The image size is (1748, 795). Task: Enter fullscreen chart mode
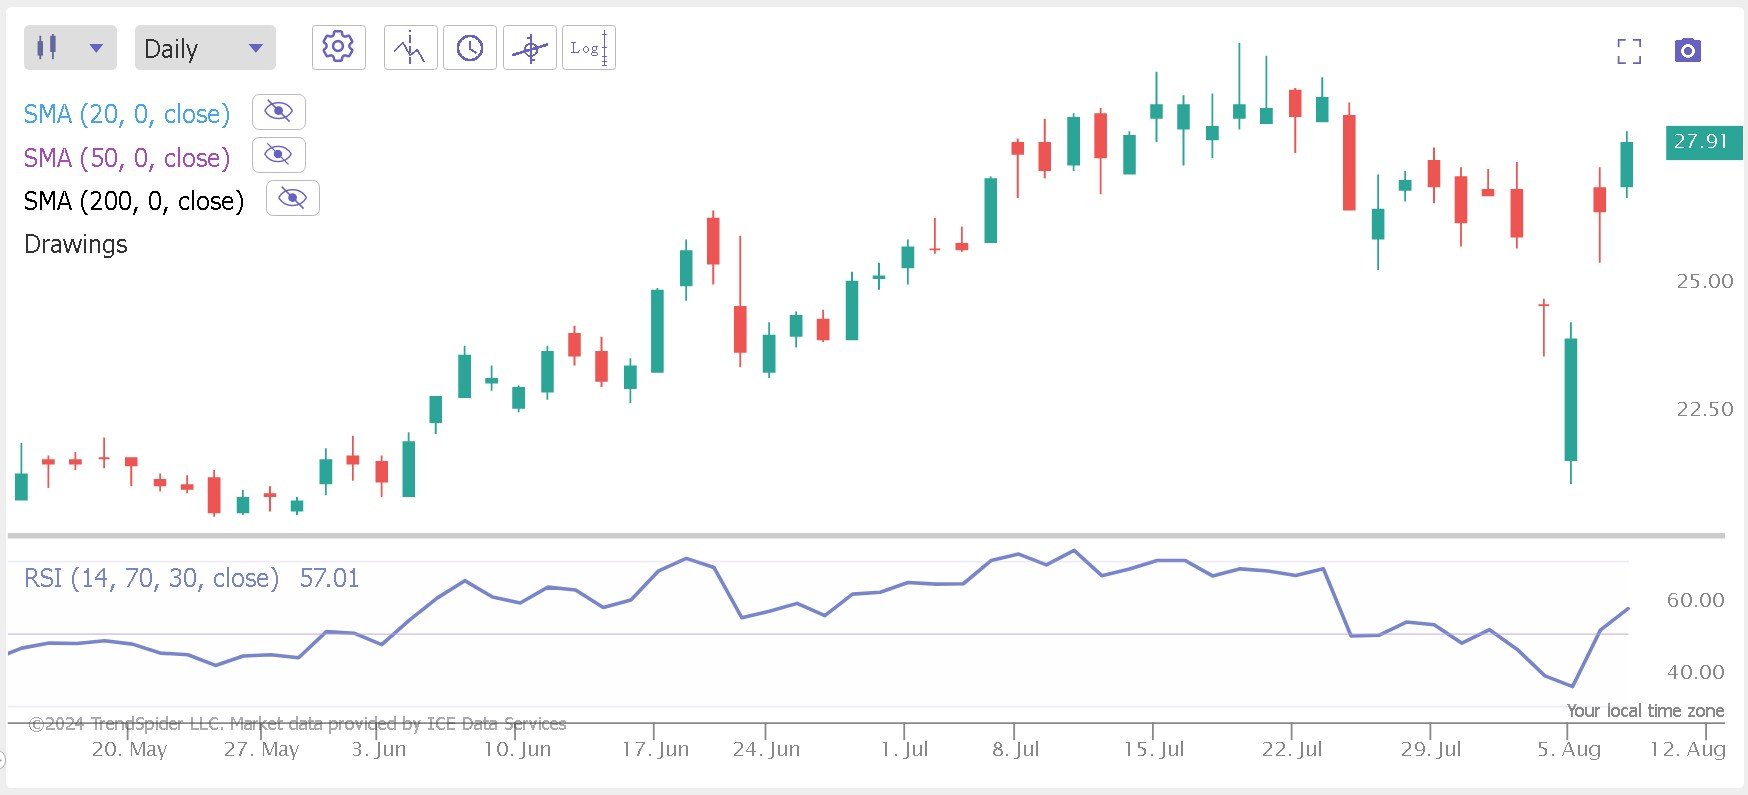1629,51
